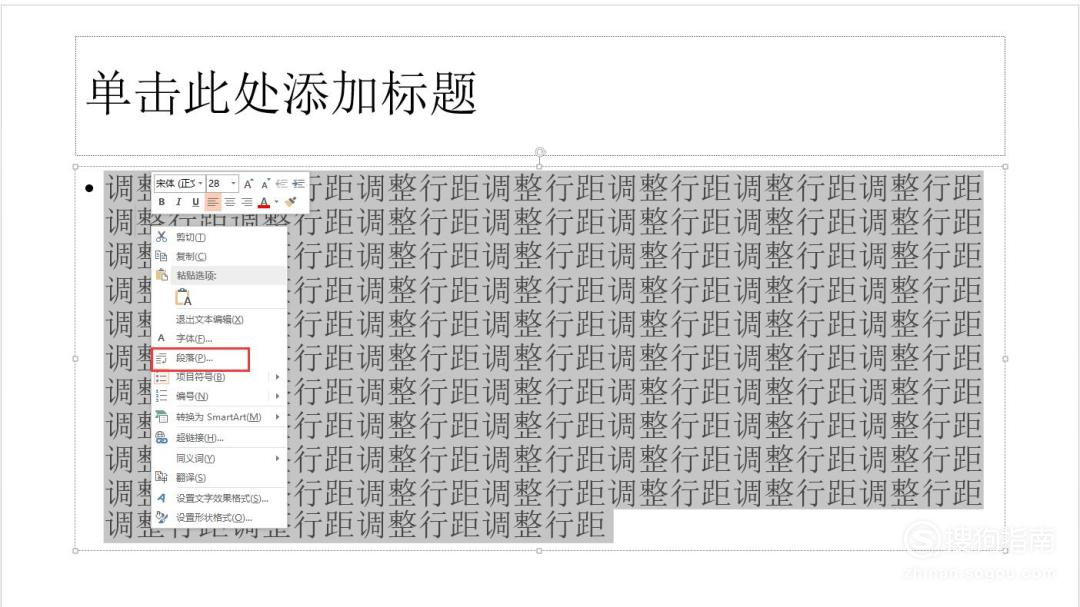The height and width of the screenshot is (607, 1080).
Task: Click the copy pages icon
Action: coord(161,256)
